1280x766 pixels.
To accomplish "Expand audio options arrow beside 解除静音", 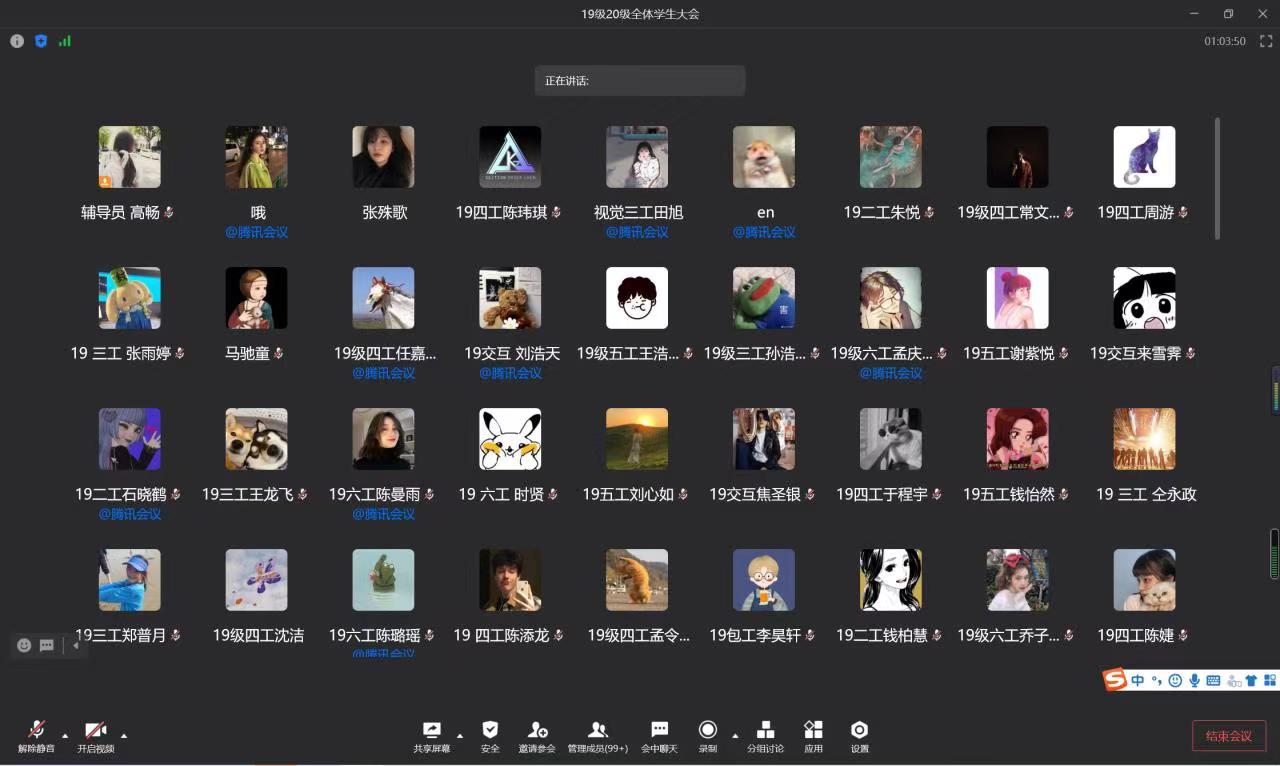I will (x=65, y=735).
